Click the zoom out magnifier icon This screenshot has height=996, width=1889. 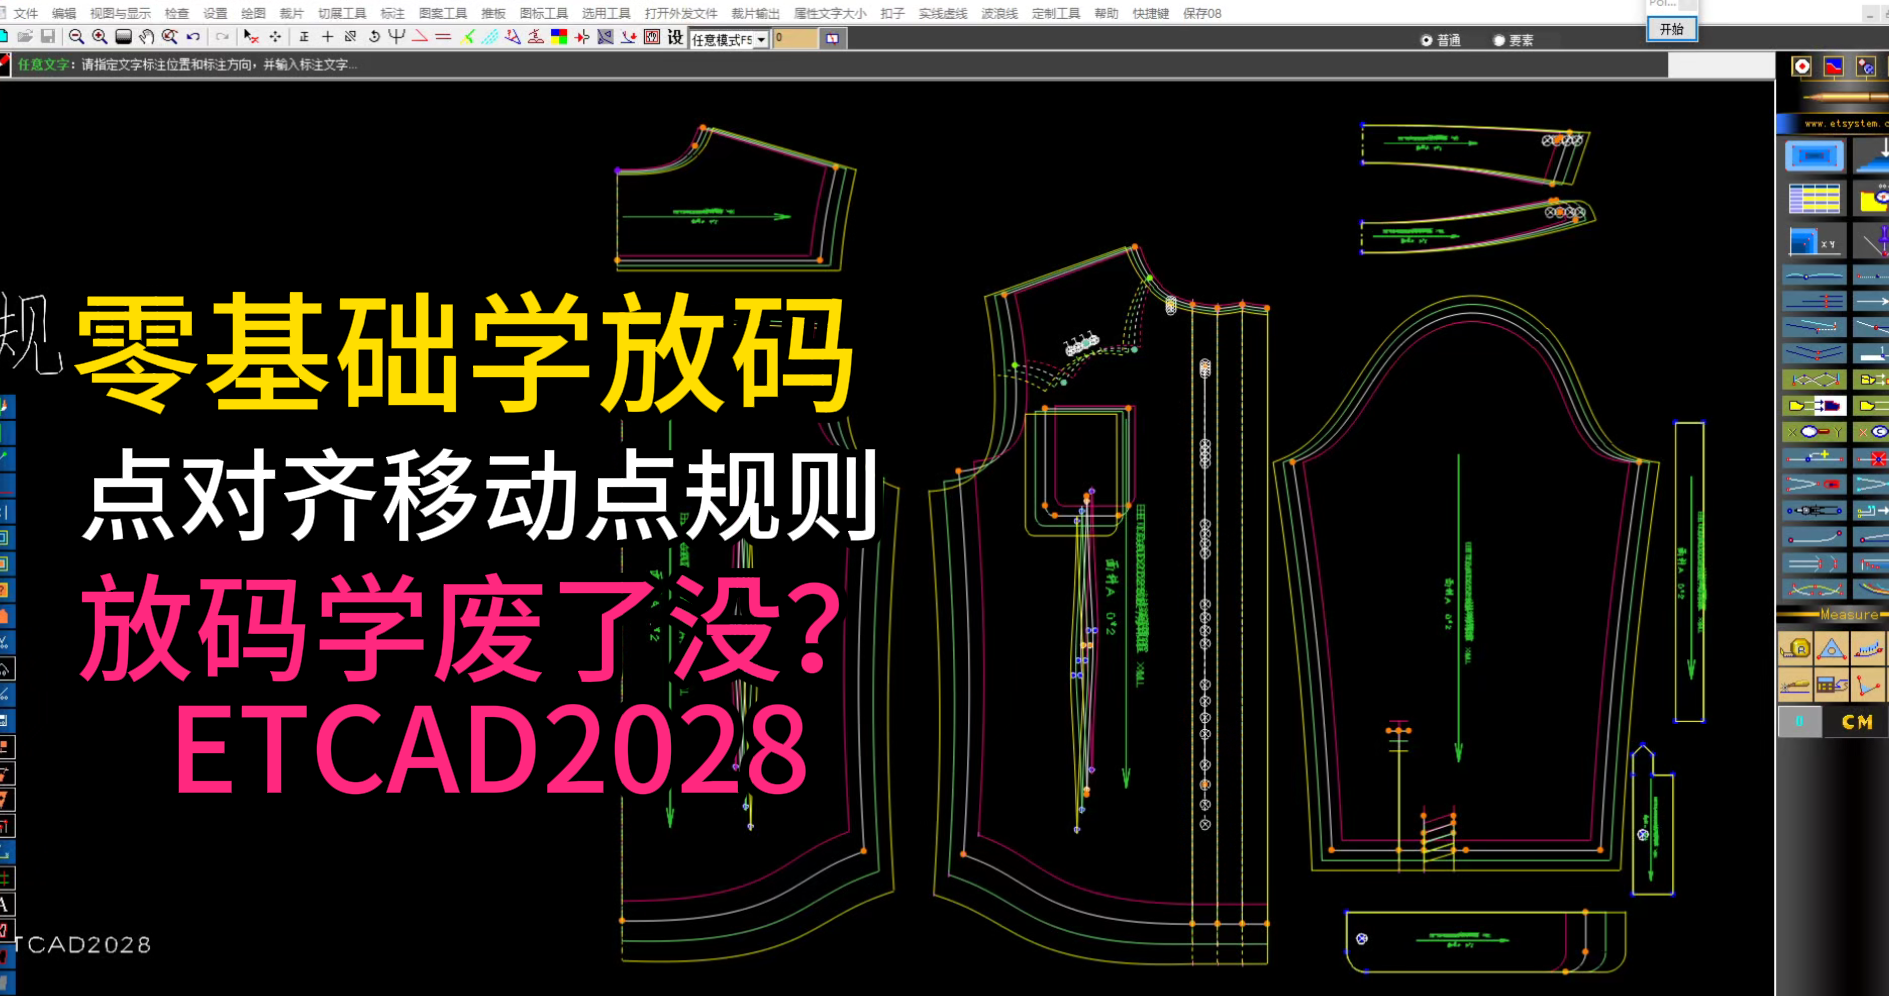76,37
